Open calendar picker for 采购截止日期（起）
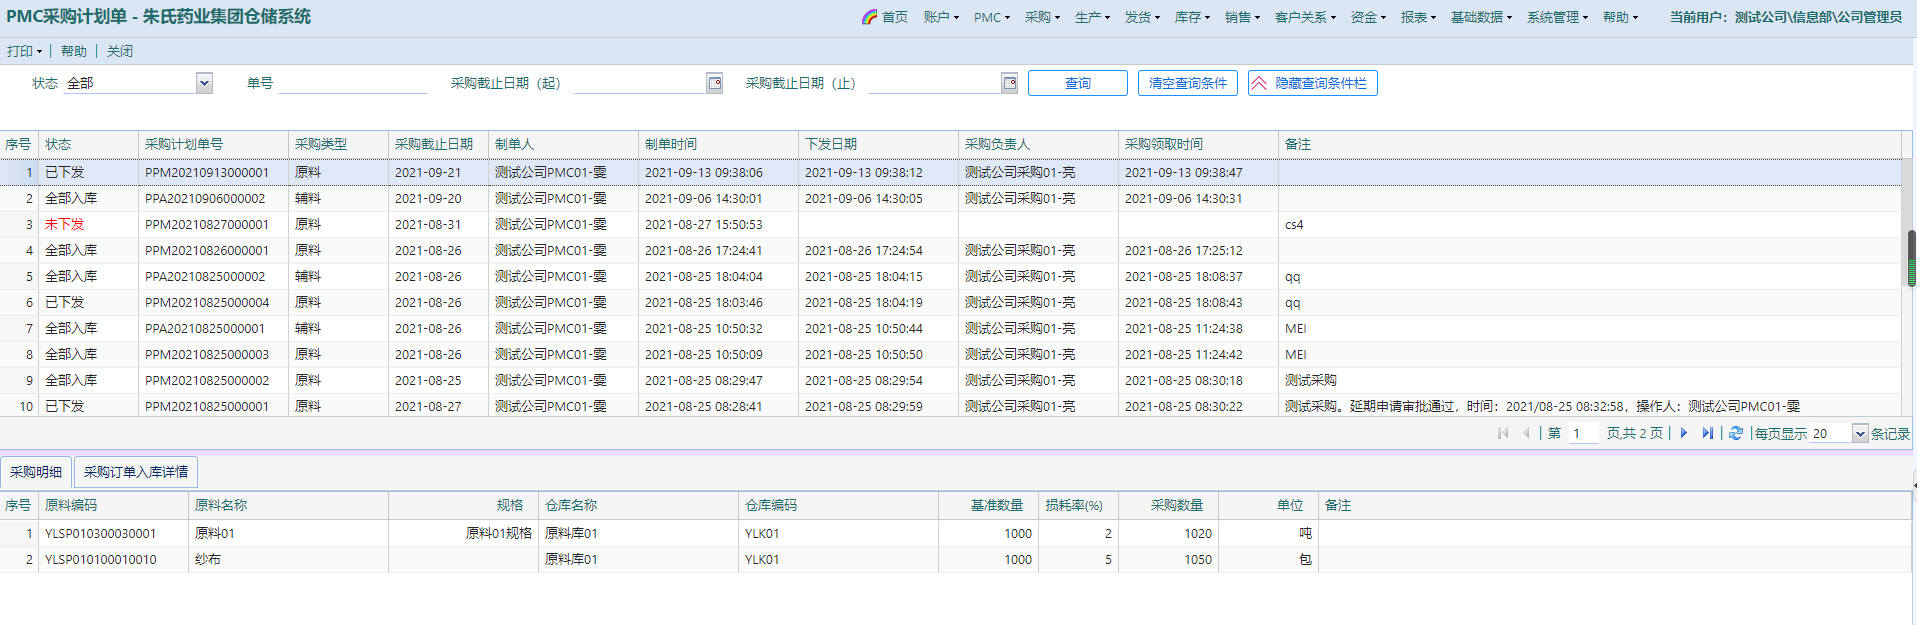1917x625 pixels. click(714, 83)
